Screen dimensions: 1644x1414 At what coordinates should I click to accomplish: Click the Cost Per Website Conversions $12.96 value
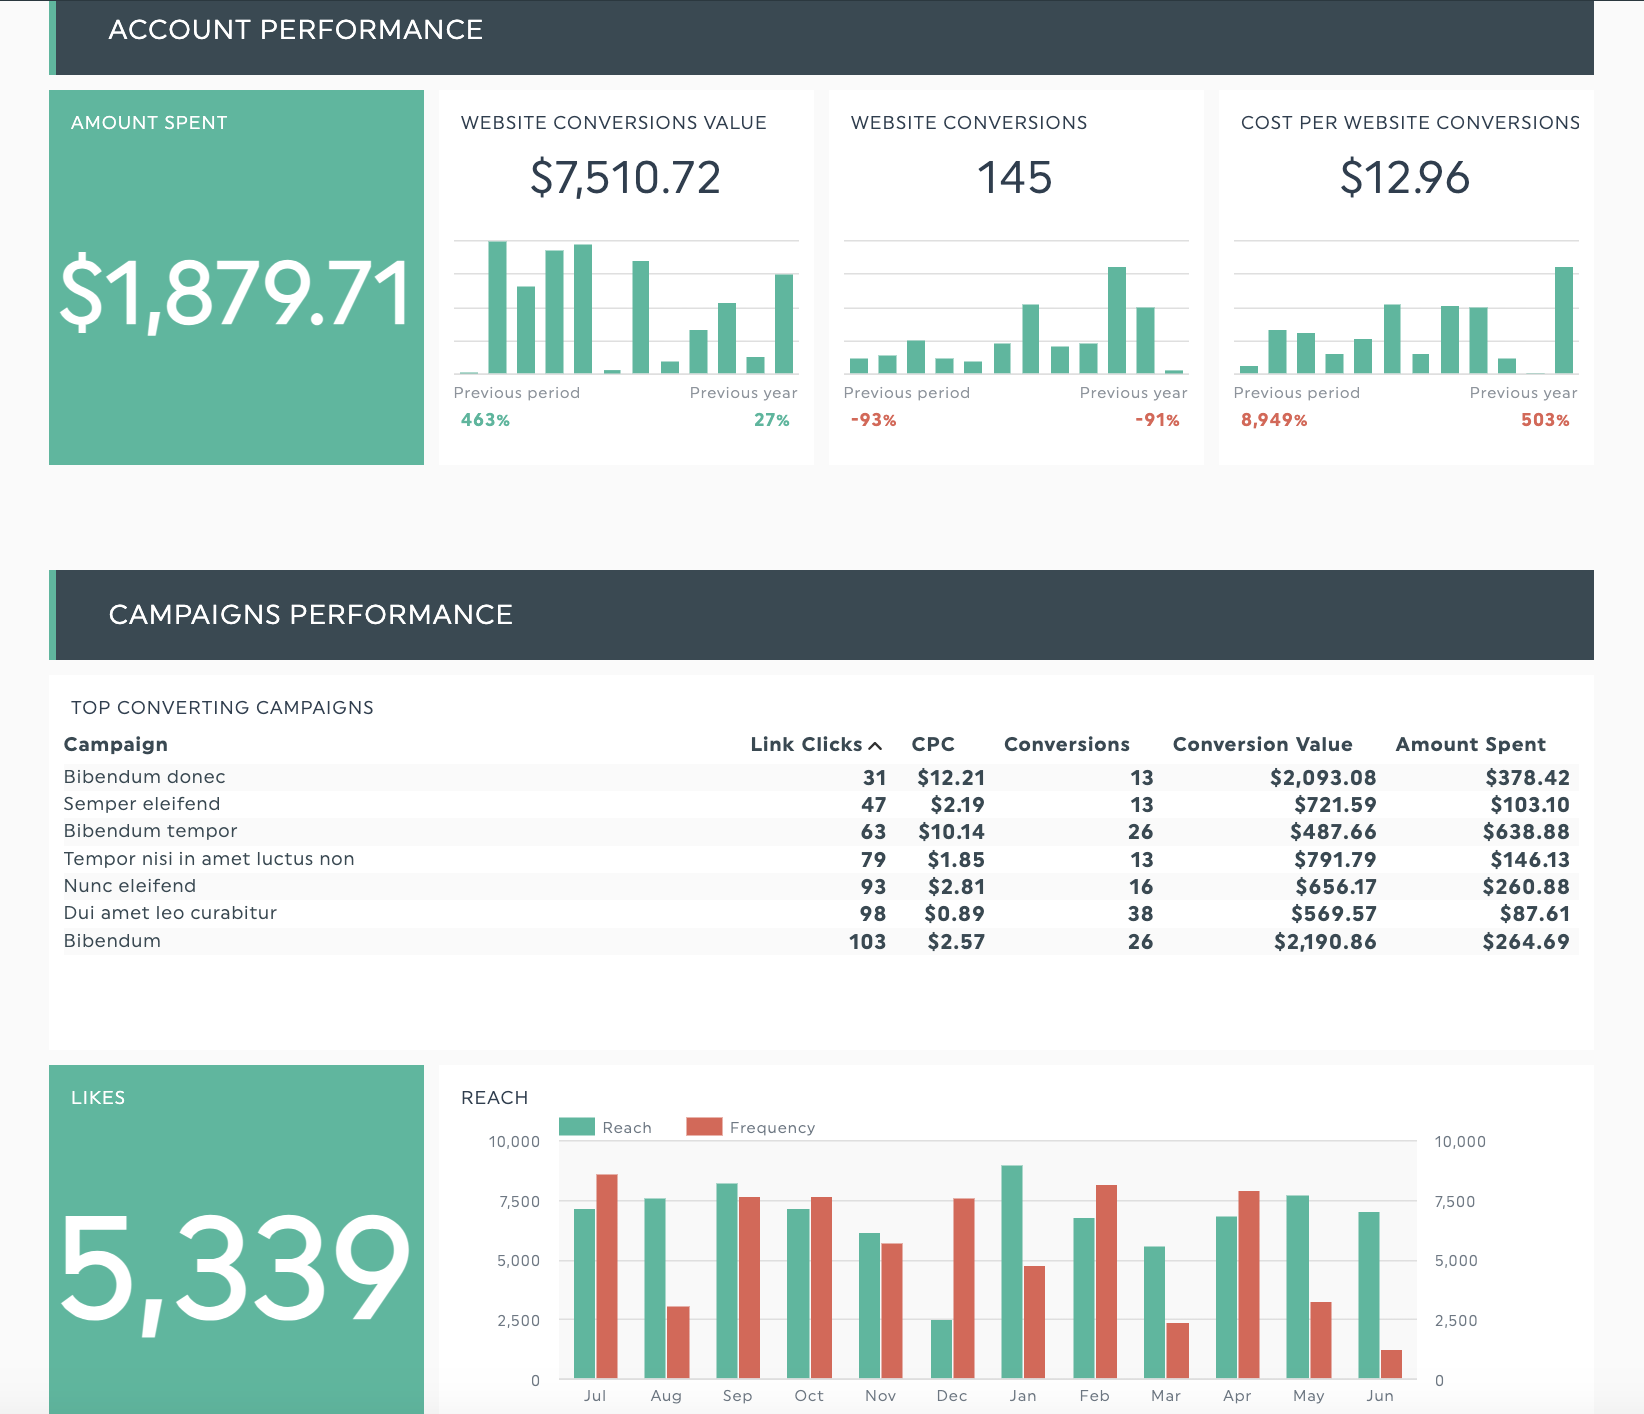(1405, 178)
